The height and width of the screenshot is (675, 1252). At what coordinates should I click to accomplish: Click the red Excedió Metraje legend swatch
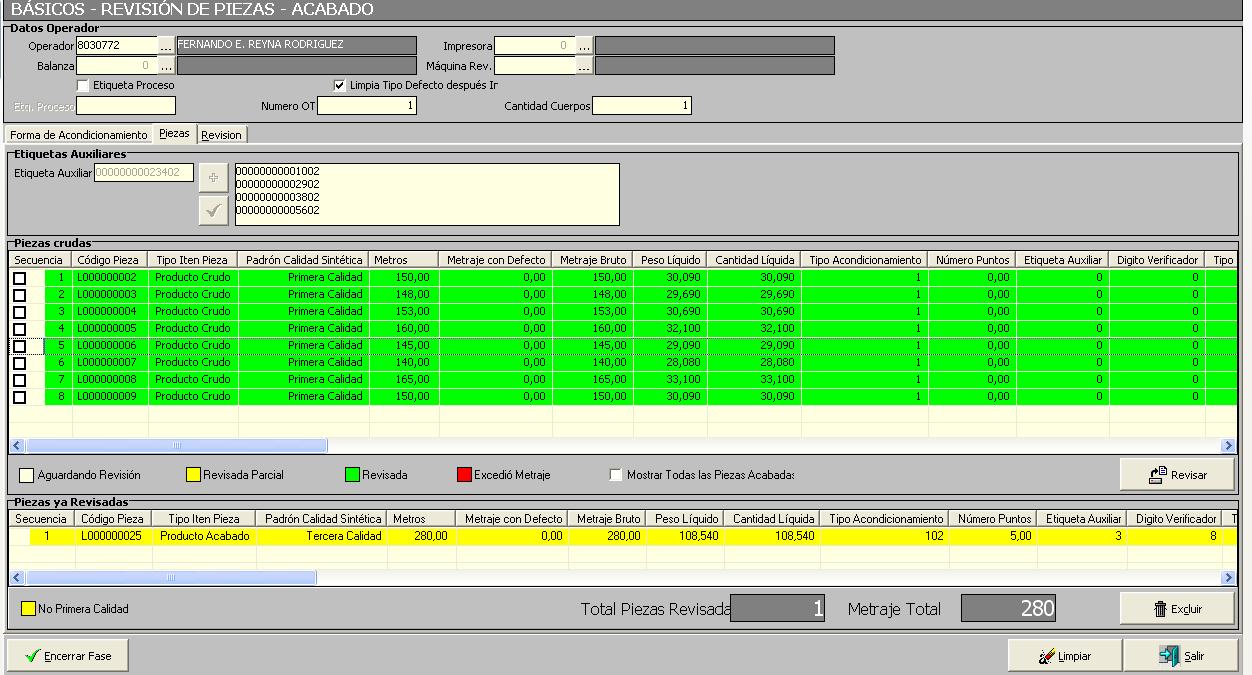tap(464, 475)
